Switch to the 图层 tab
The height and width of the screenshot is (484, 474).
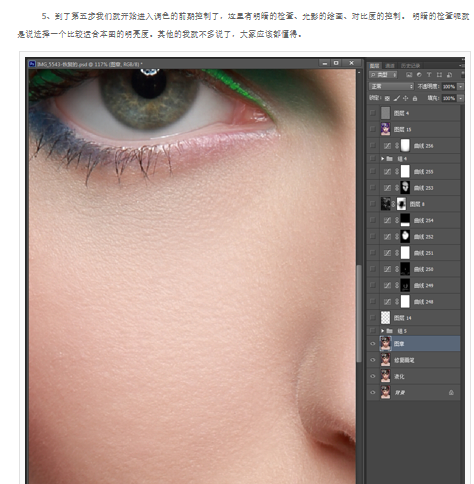click(x=374, y=65)
